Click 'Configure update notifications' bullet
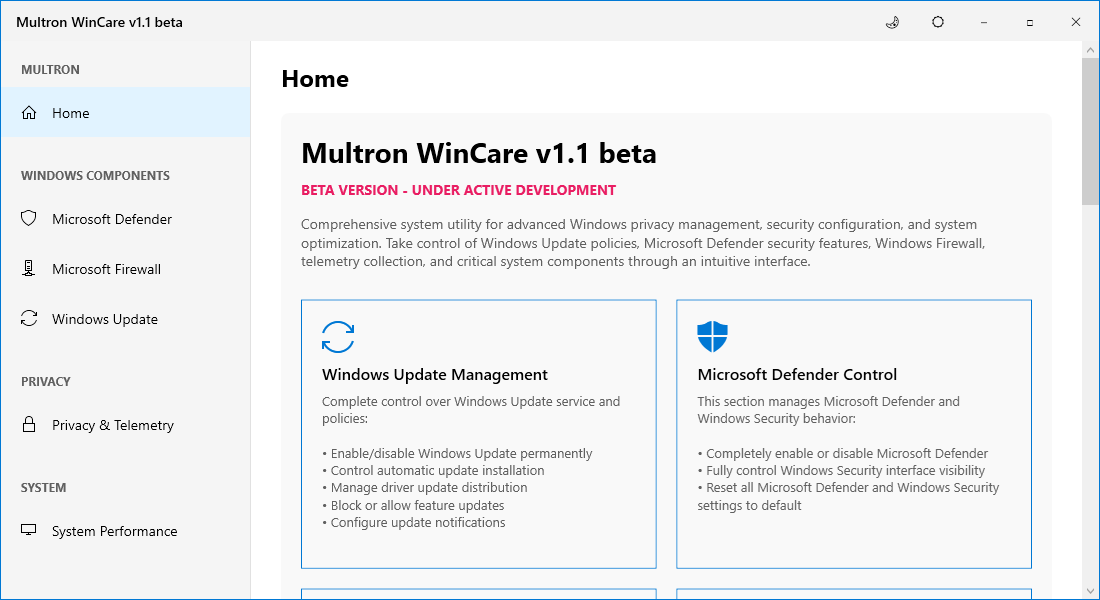 [x=414, y=522]
